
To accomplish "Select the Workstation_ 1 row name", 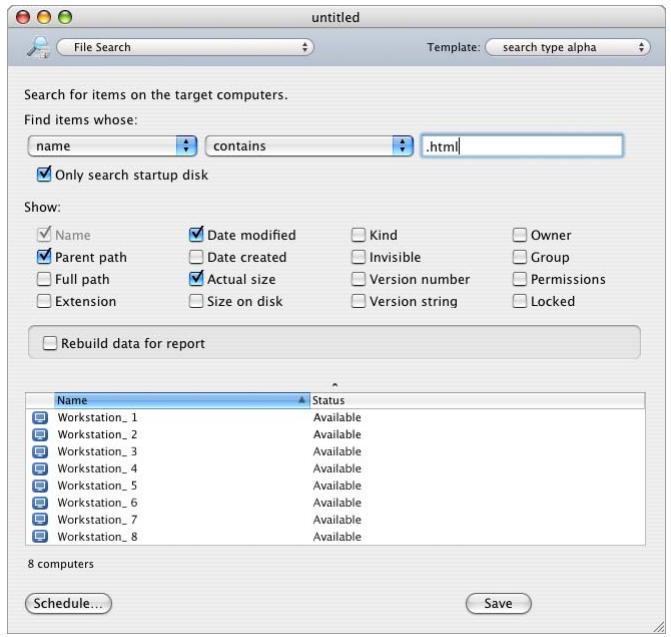I will click(x=97, y=417).
